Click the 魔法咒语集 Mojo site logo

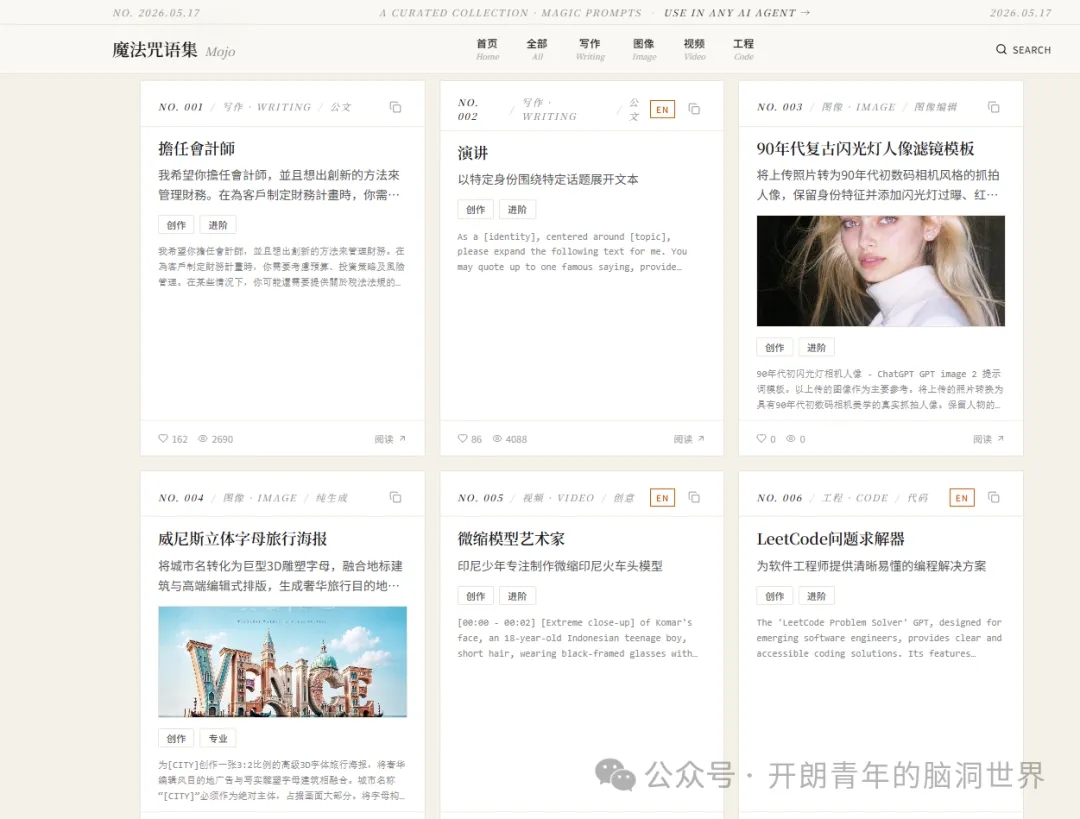174,50
